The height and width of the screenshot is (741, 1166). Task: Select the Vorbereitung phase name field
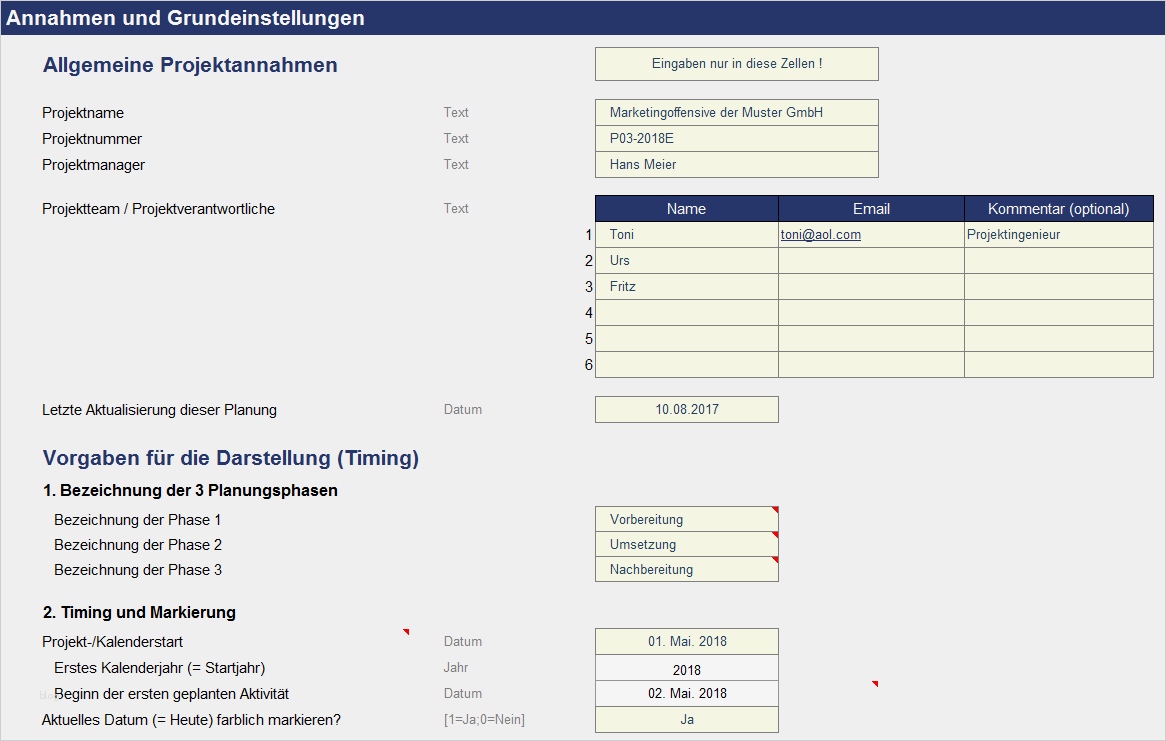tap(680, 518)
